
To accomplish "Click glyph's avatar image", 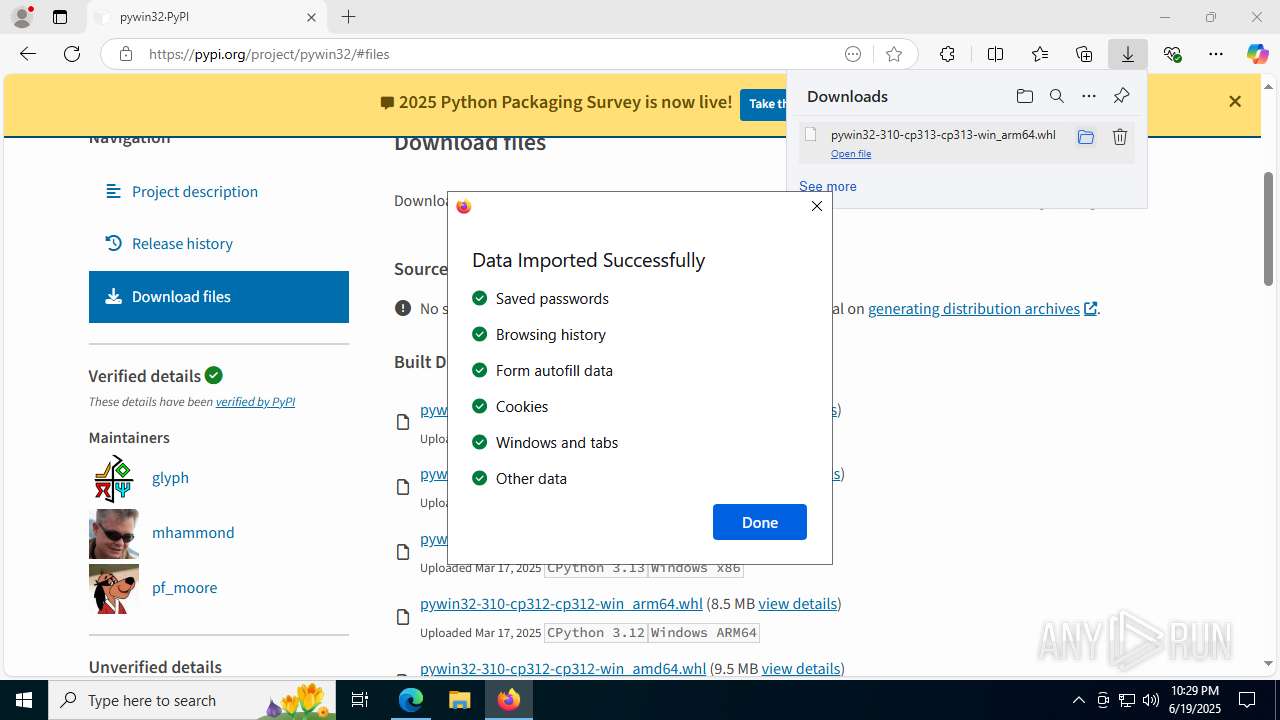I will click(114, 478).
